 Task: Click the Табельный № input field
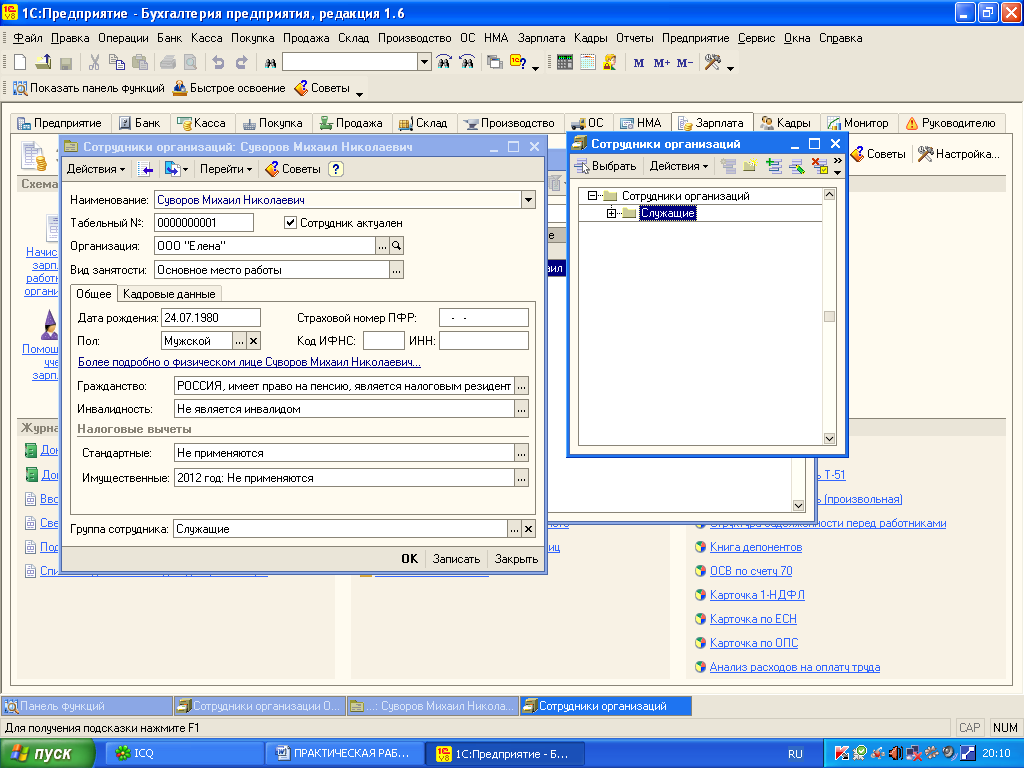(x=204, y=223)
